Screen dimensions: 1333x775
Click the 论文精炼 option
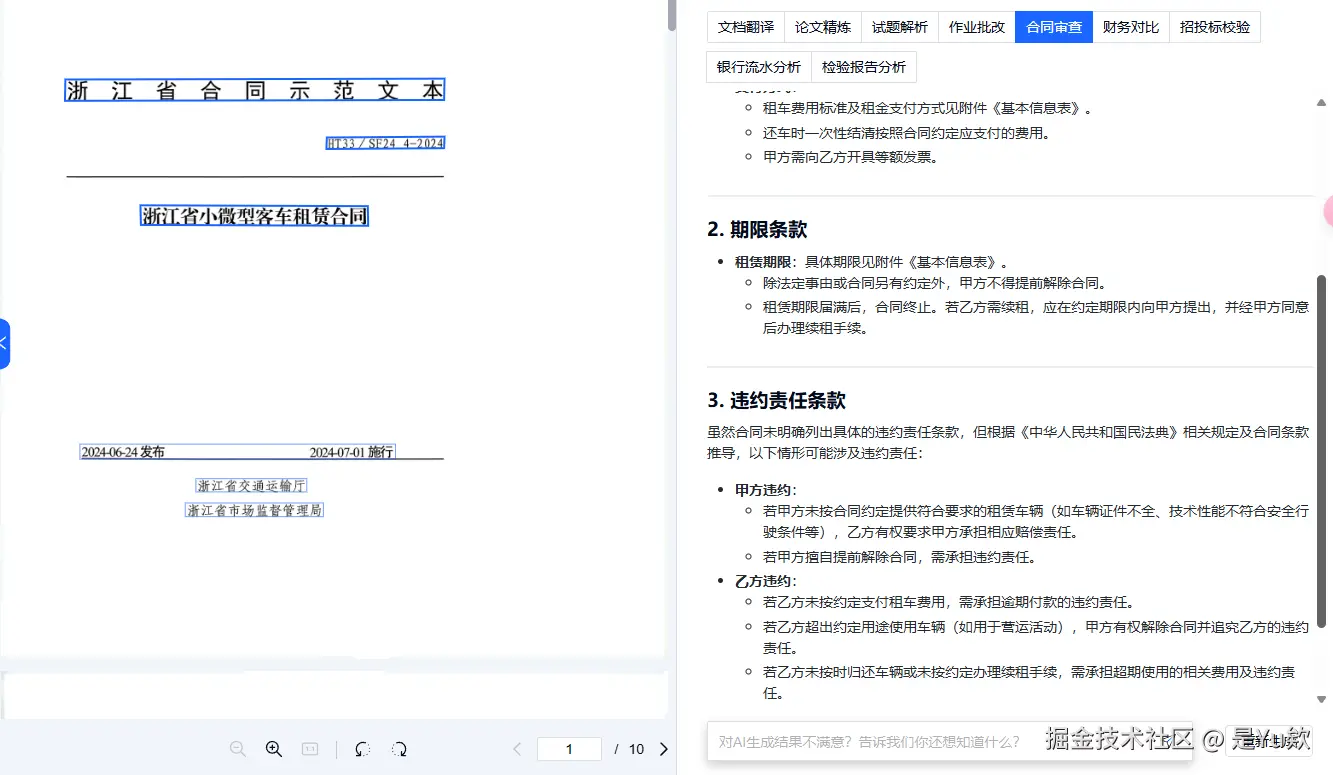(x=822, y=27)
